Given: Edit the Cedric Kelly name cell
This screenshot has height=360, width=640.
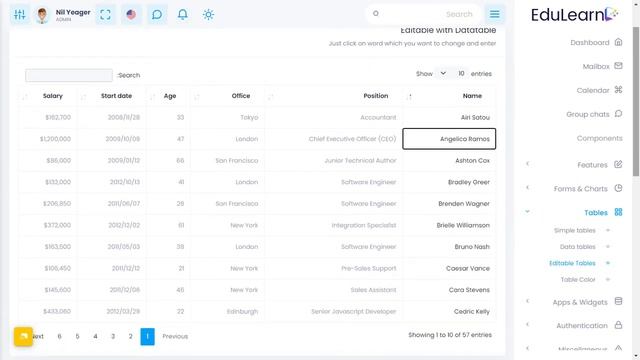Looking at the screenshot, I should [x=449, y=311].
